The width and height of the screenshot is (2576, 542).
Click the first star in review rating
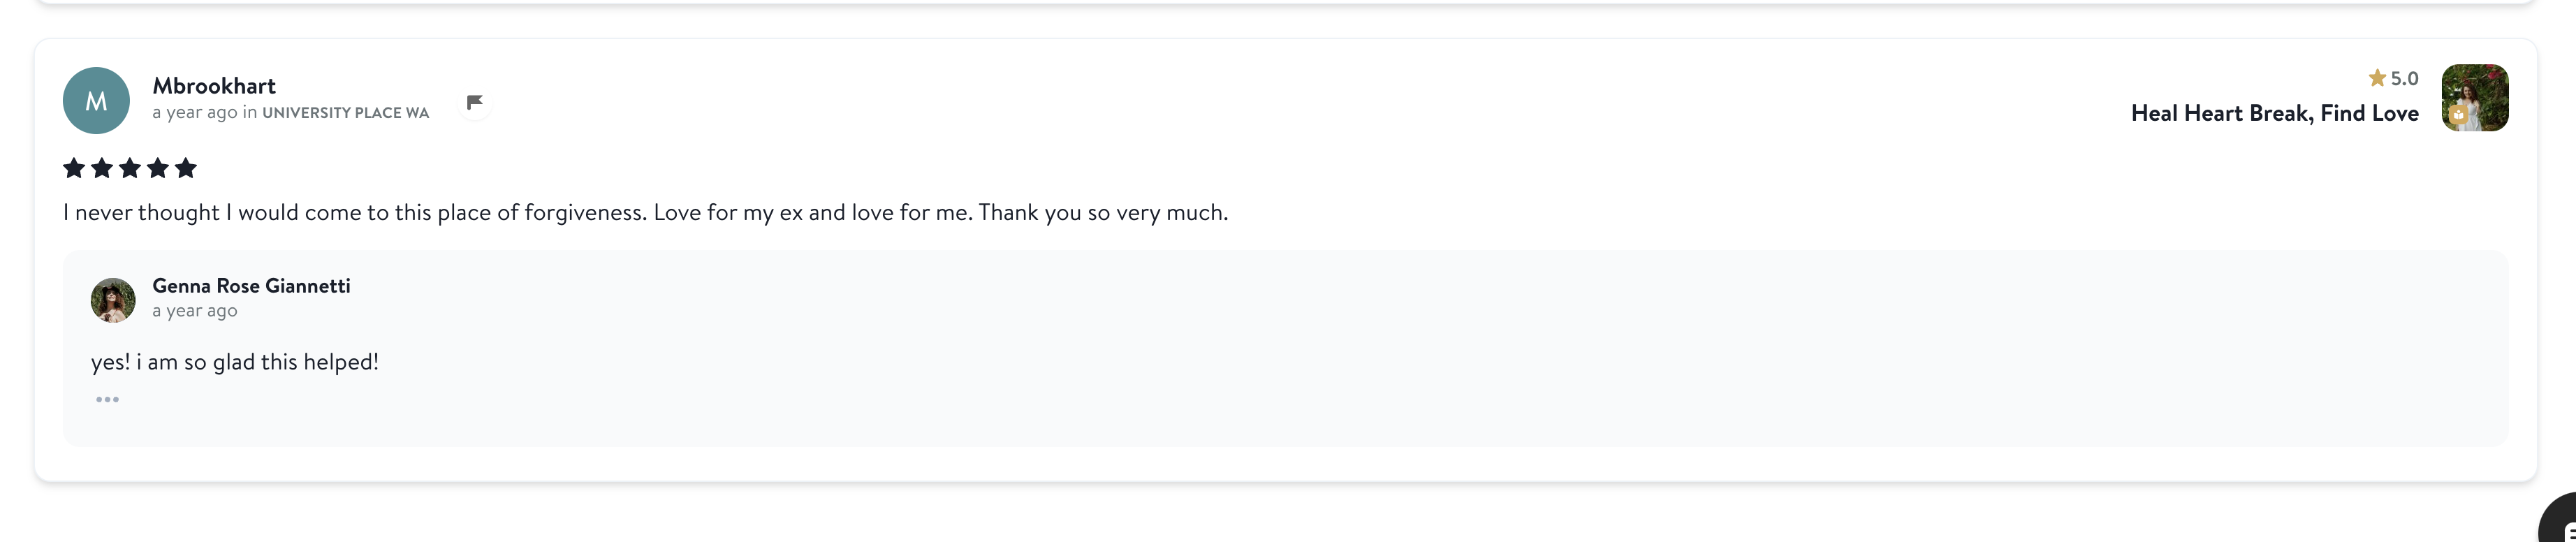click(x=74, y=168)
